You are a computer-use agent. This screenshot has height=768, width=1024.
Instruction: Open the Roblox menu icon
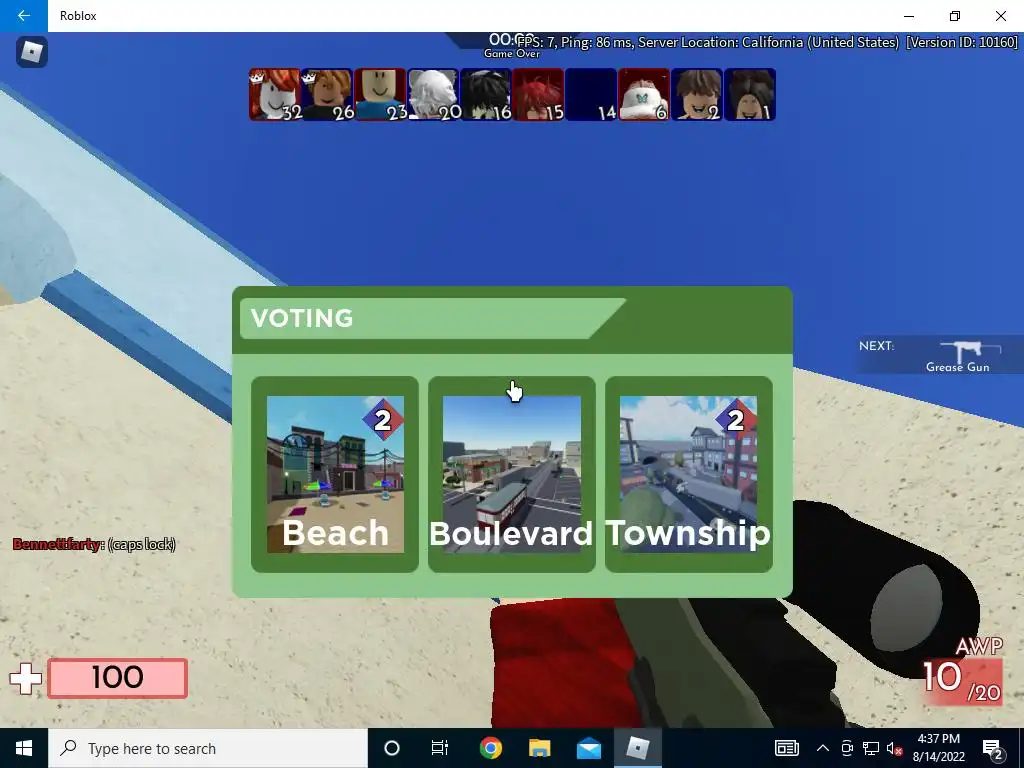[31, 52]
